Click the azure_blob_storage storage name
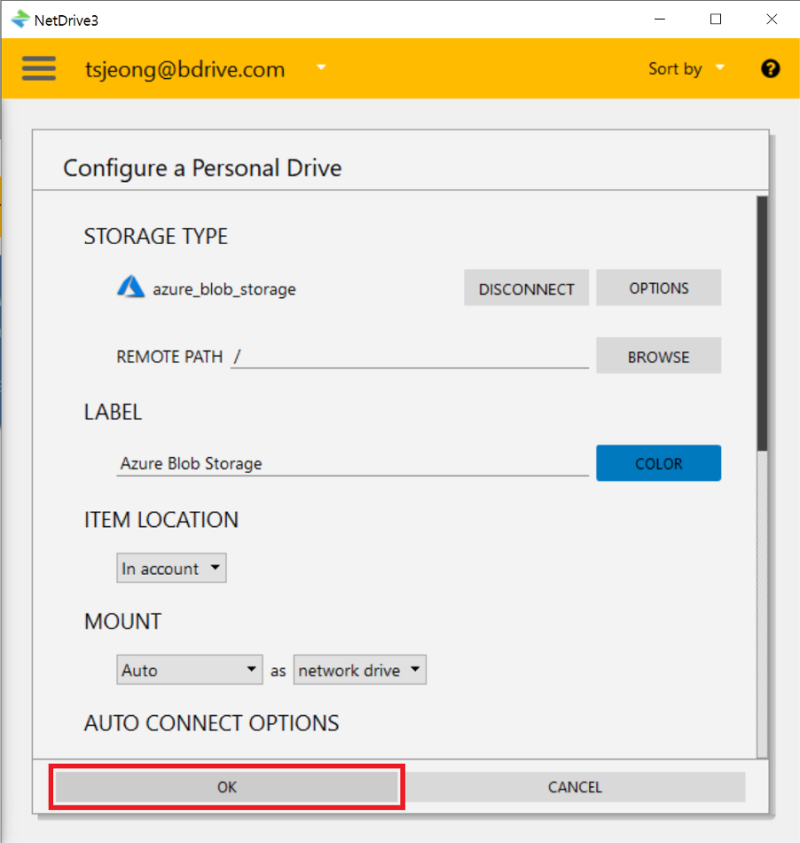The image size is (800, 843). tap(224, 289)
